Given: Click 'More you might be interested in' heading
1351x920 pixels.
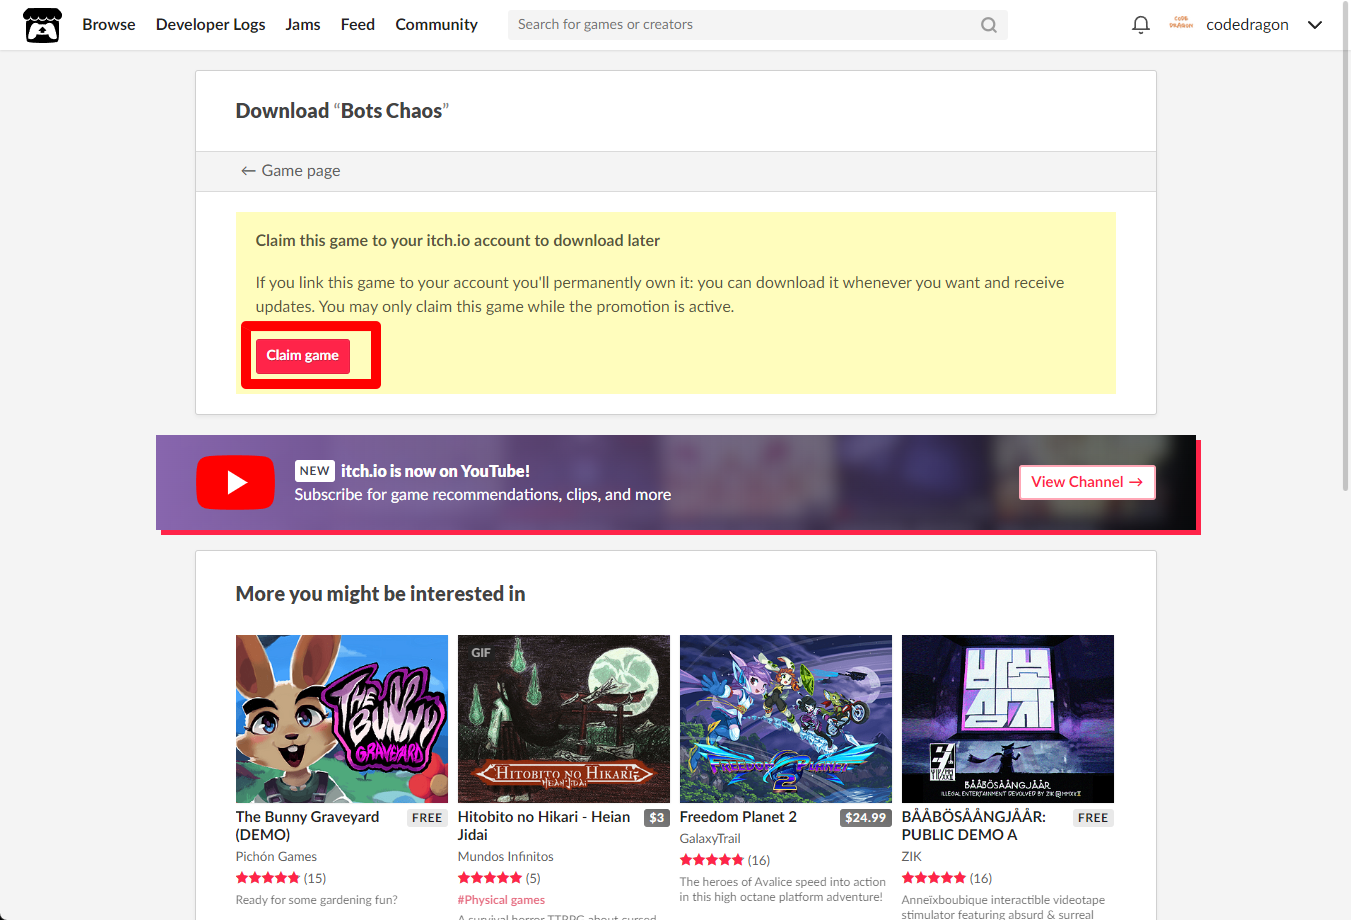Looking at the screenshot, I should click(x=381, y=594).
